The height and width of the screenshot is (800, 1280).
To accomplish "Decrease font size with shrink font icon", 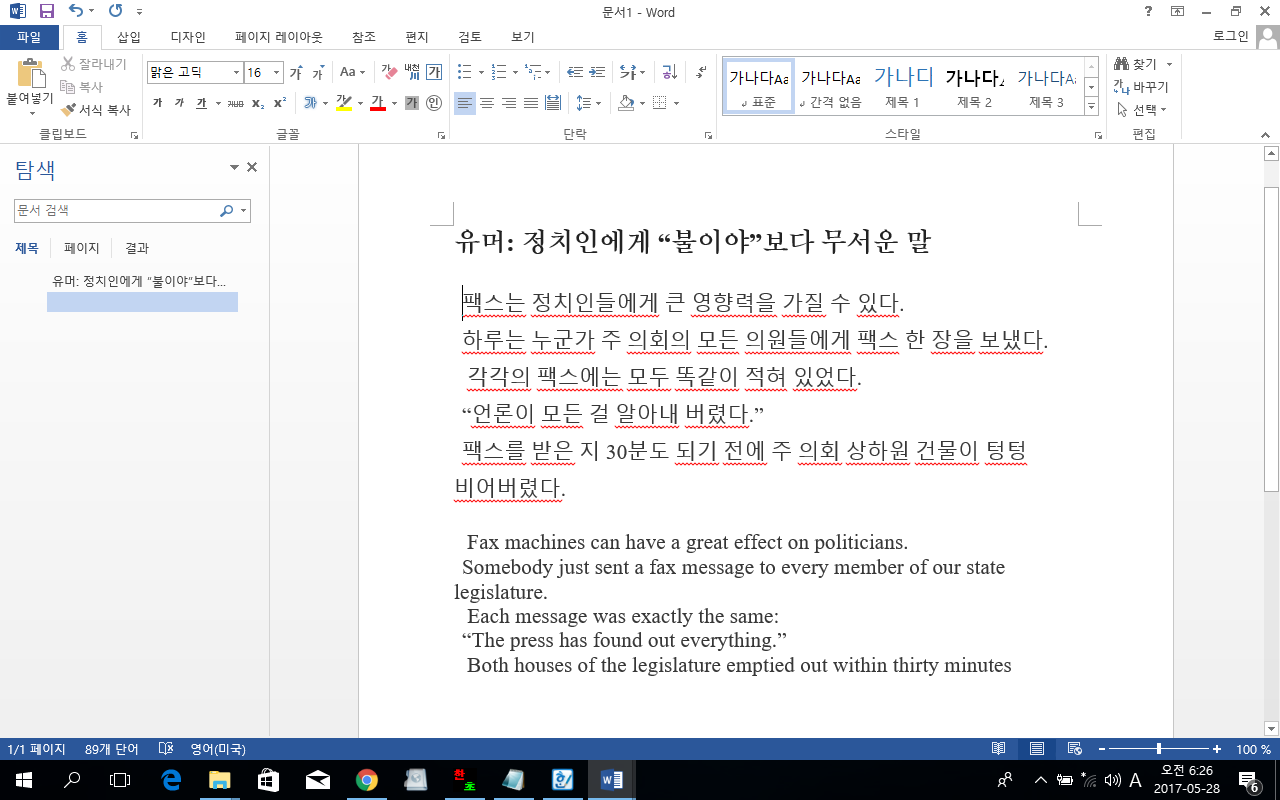I will click(x=318, y=72).
